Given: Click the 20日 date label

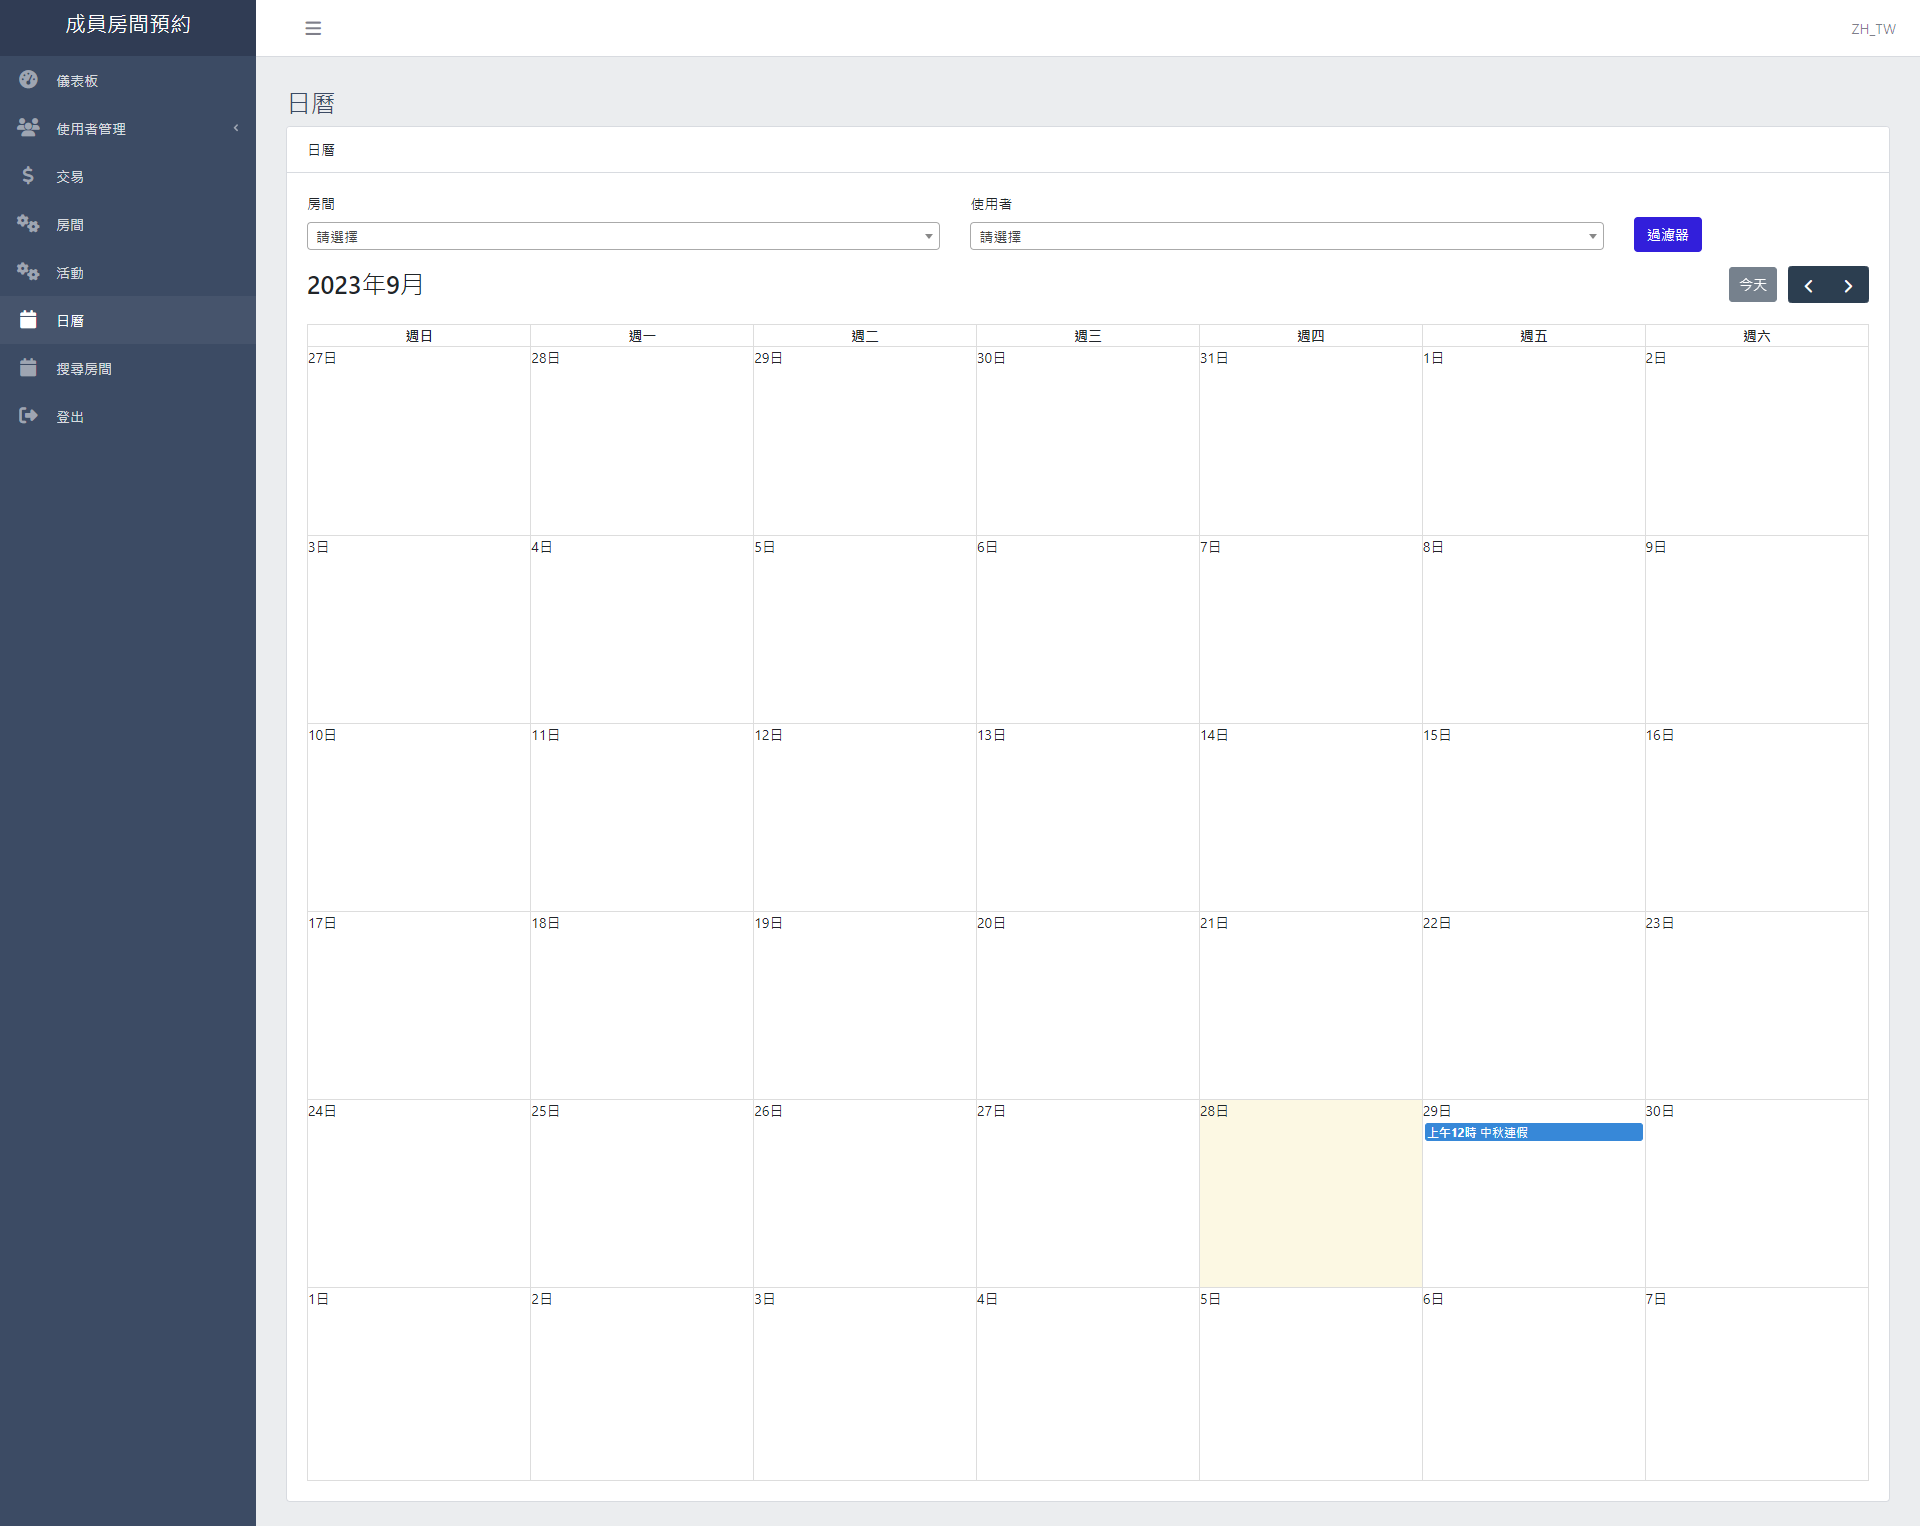Looking at the screenshot, I should click(990, 923).
